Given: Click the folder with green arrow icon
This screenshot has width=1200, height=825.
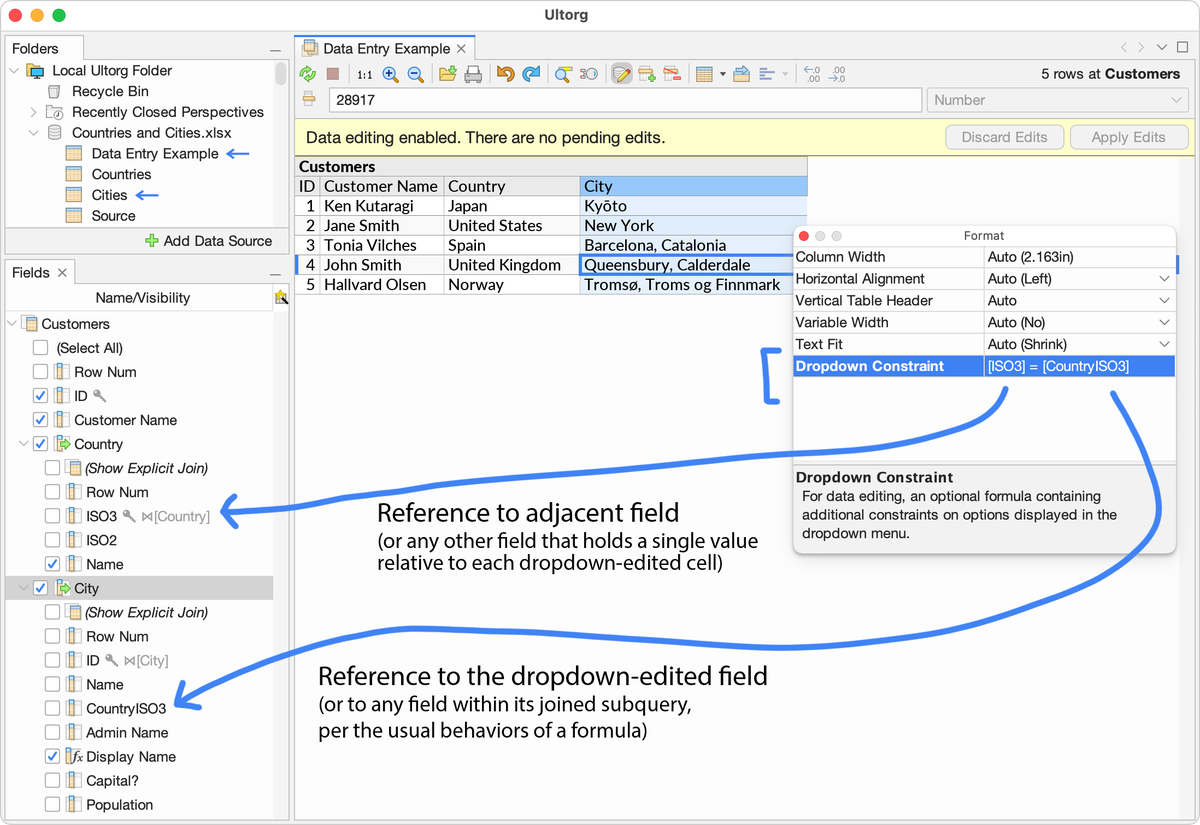Looking at the screenshot, I should click(447, 74).
